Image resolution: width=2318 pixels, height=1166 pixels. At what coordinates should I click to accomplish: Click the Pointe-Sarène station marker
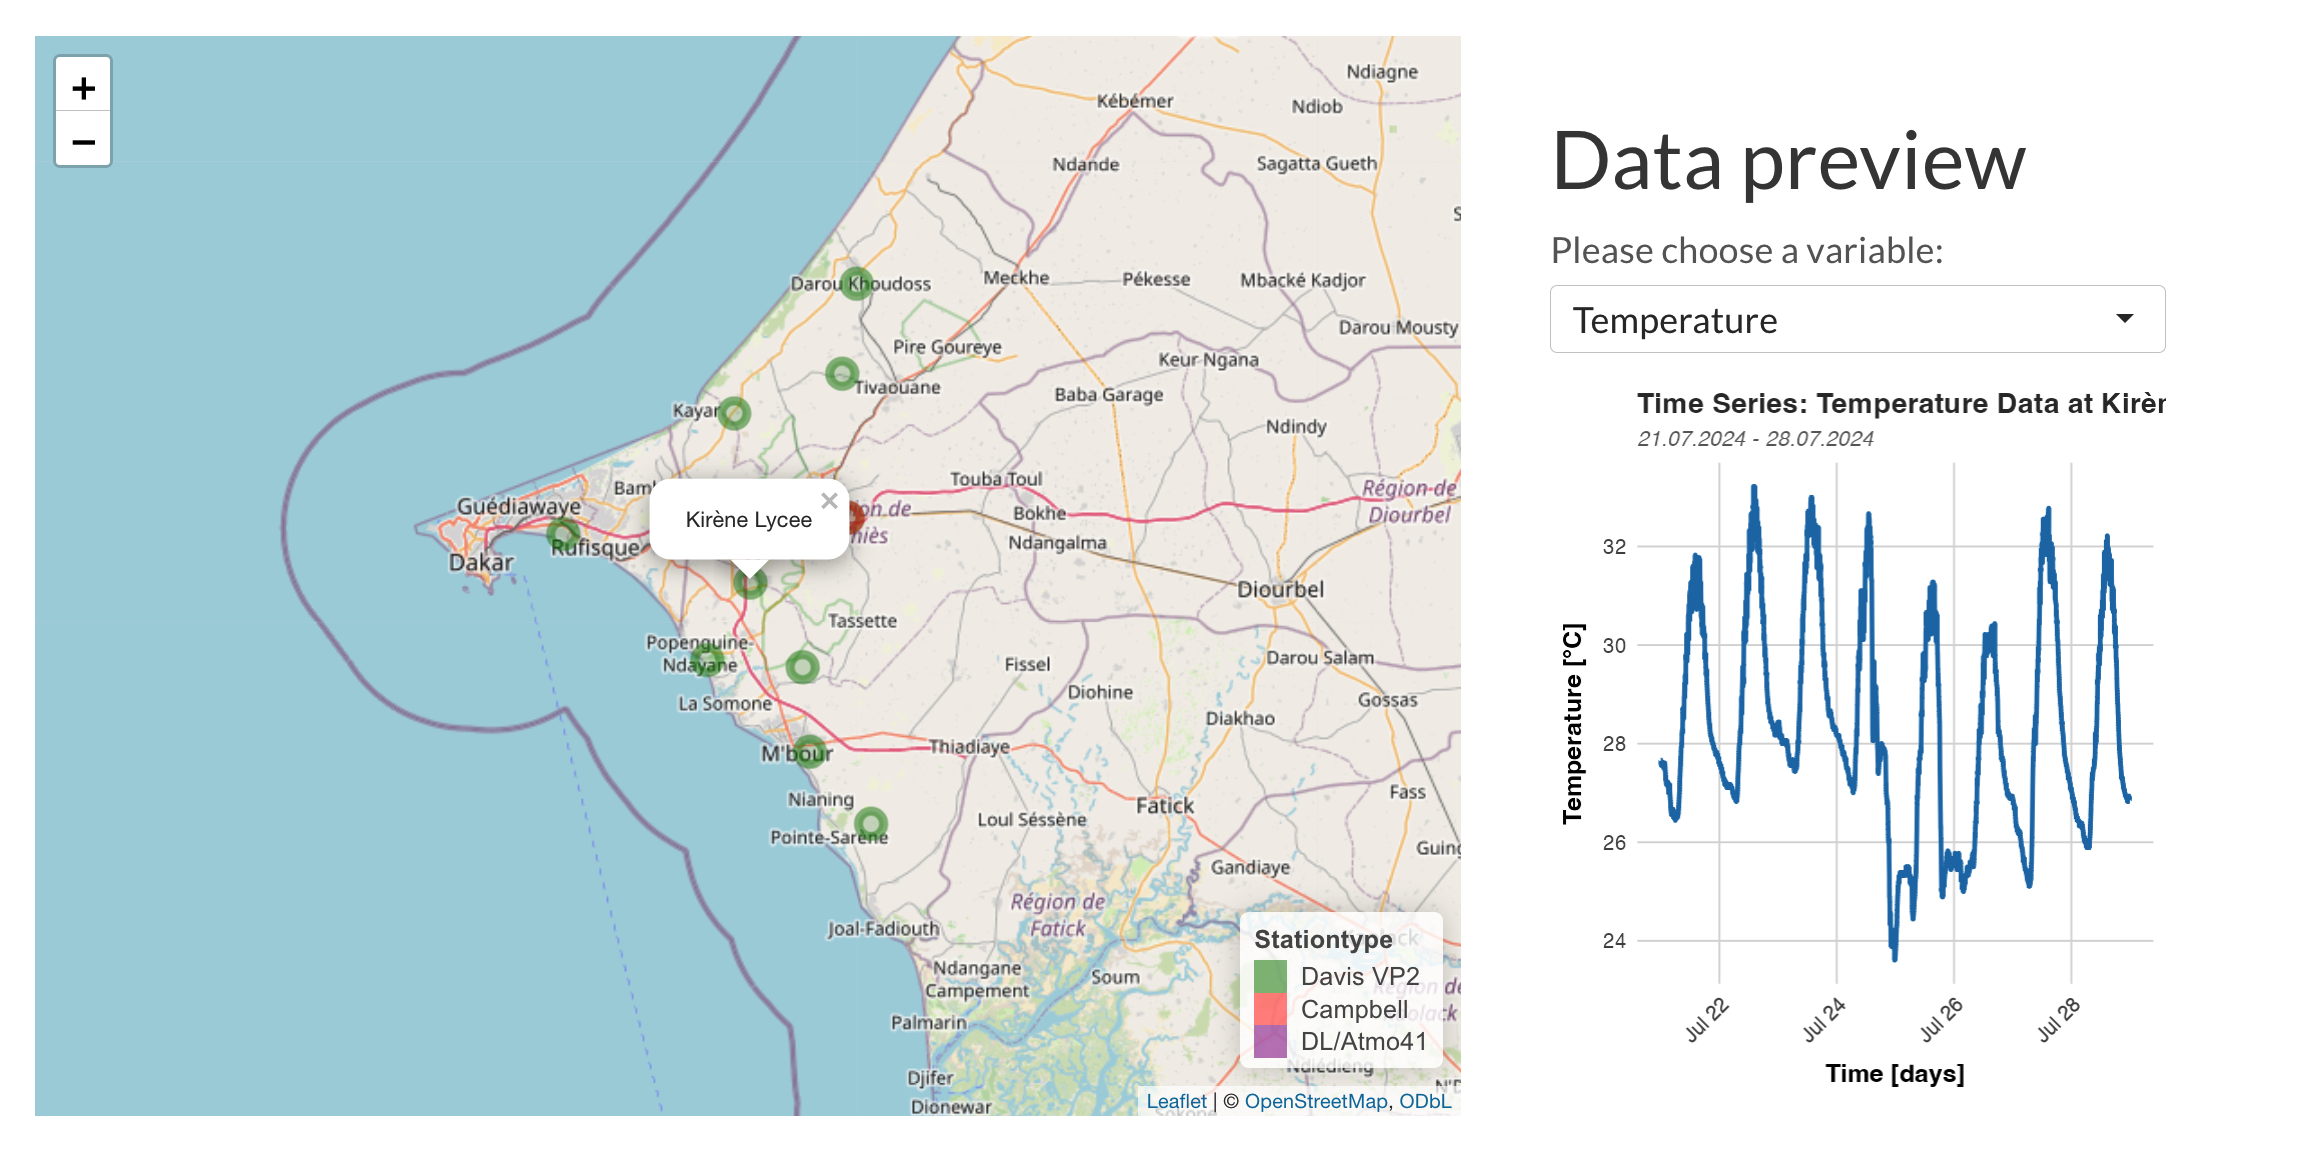pyautogui.click(x=871, y=824)
